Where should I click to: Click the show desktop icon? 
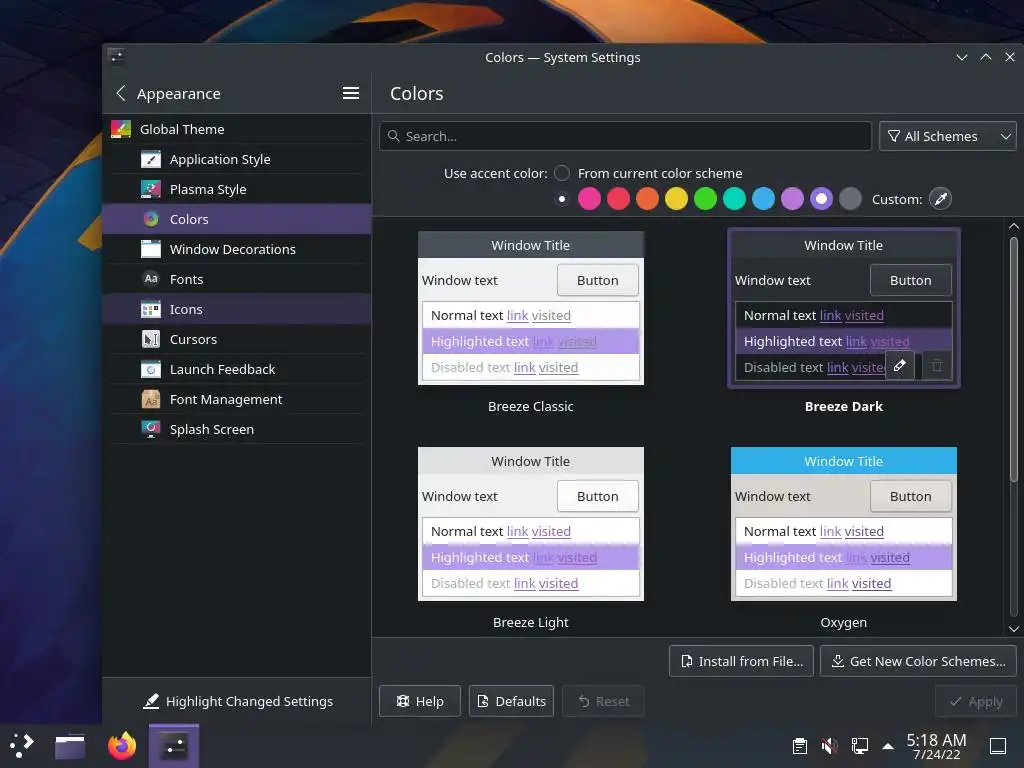pos(998,746)
